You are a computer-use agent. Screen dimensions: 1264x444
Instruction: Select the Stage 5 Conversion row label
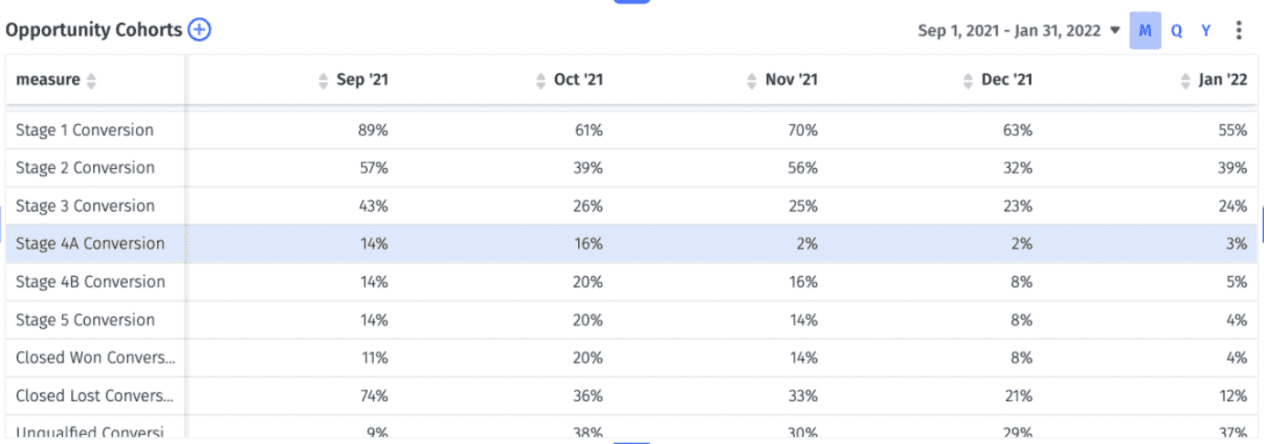click(85, 320)
